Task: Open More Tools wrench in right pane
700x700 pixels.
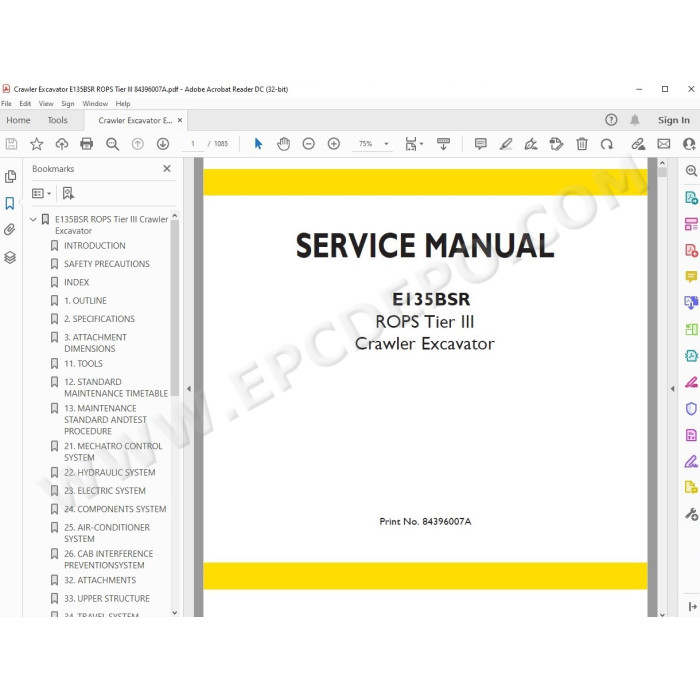Action: click(x=691, y=514)
